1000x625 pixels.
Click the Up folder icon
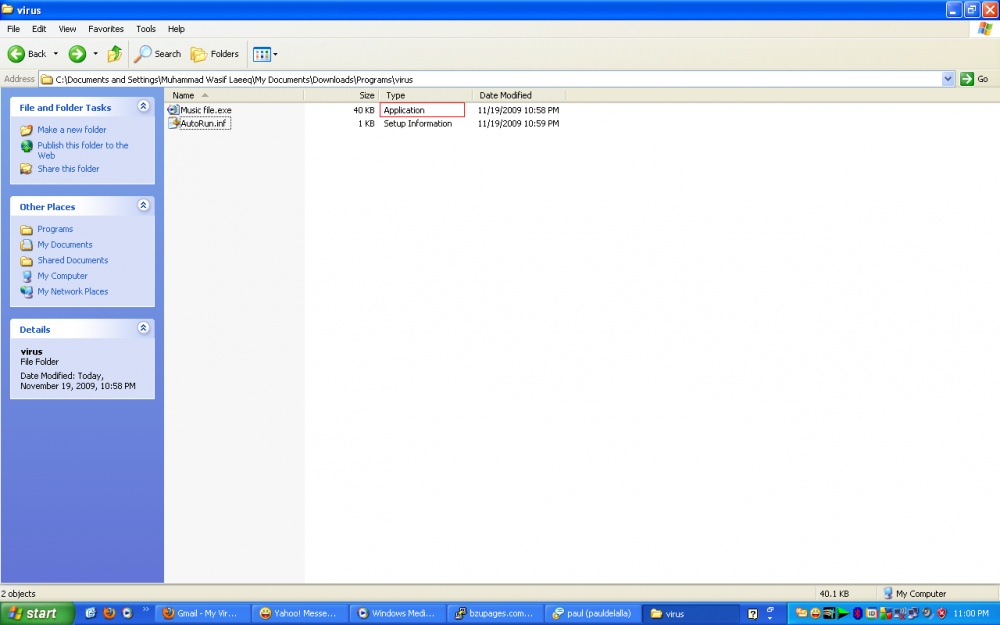[x=115, y=54]
